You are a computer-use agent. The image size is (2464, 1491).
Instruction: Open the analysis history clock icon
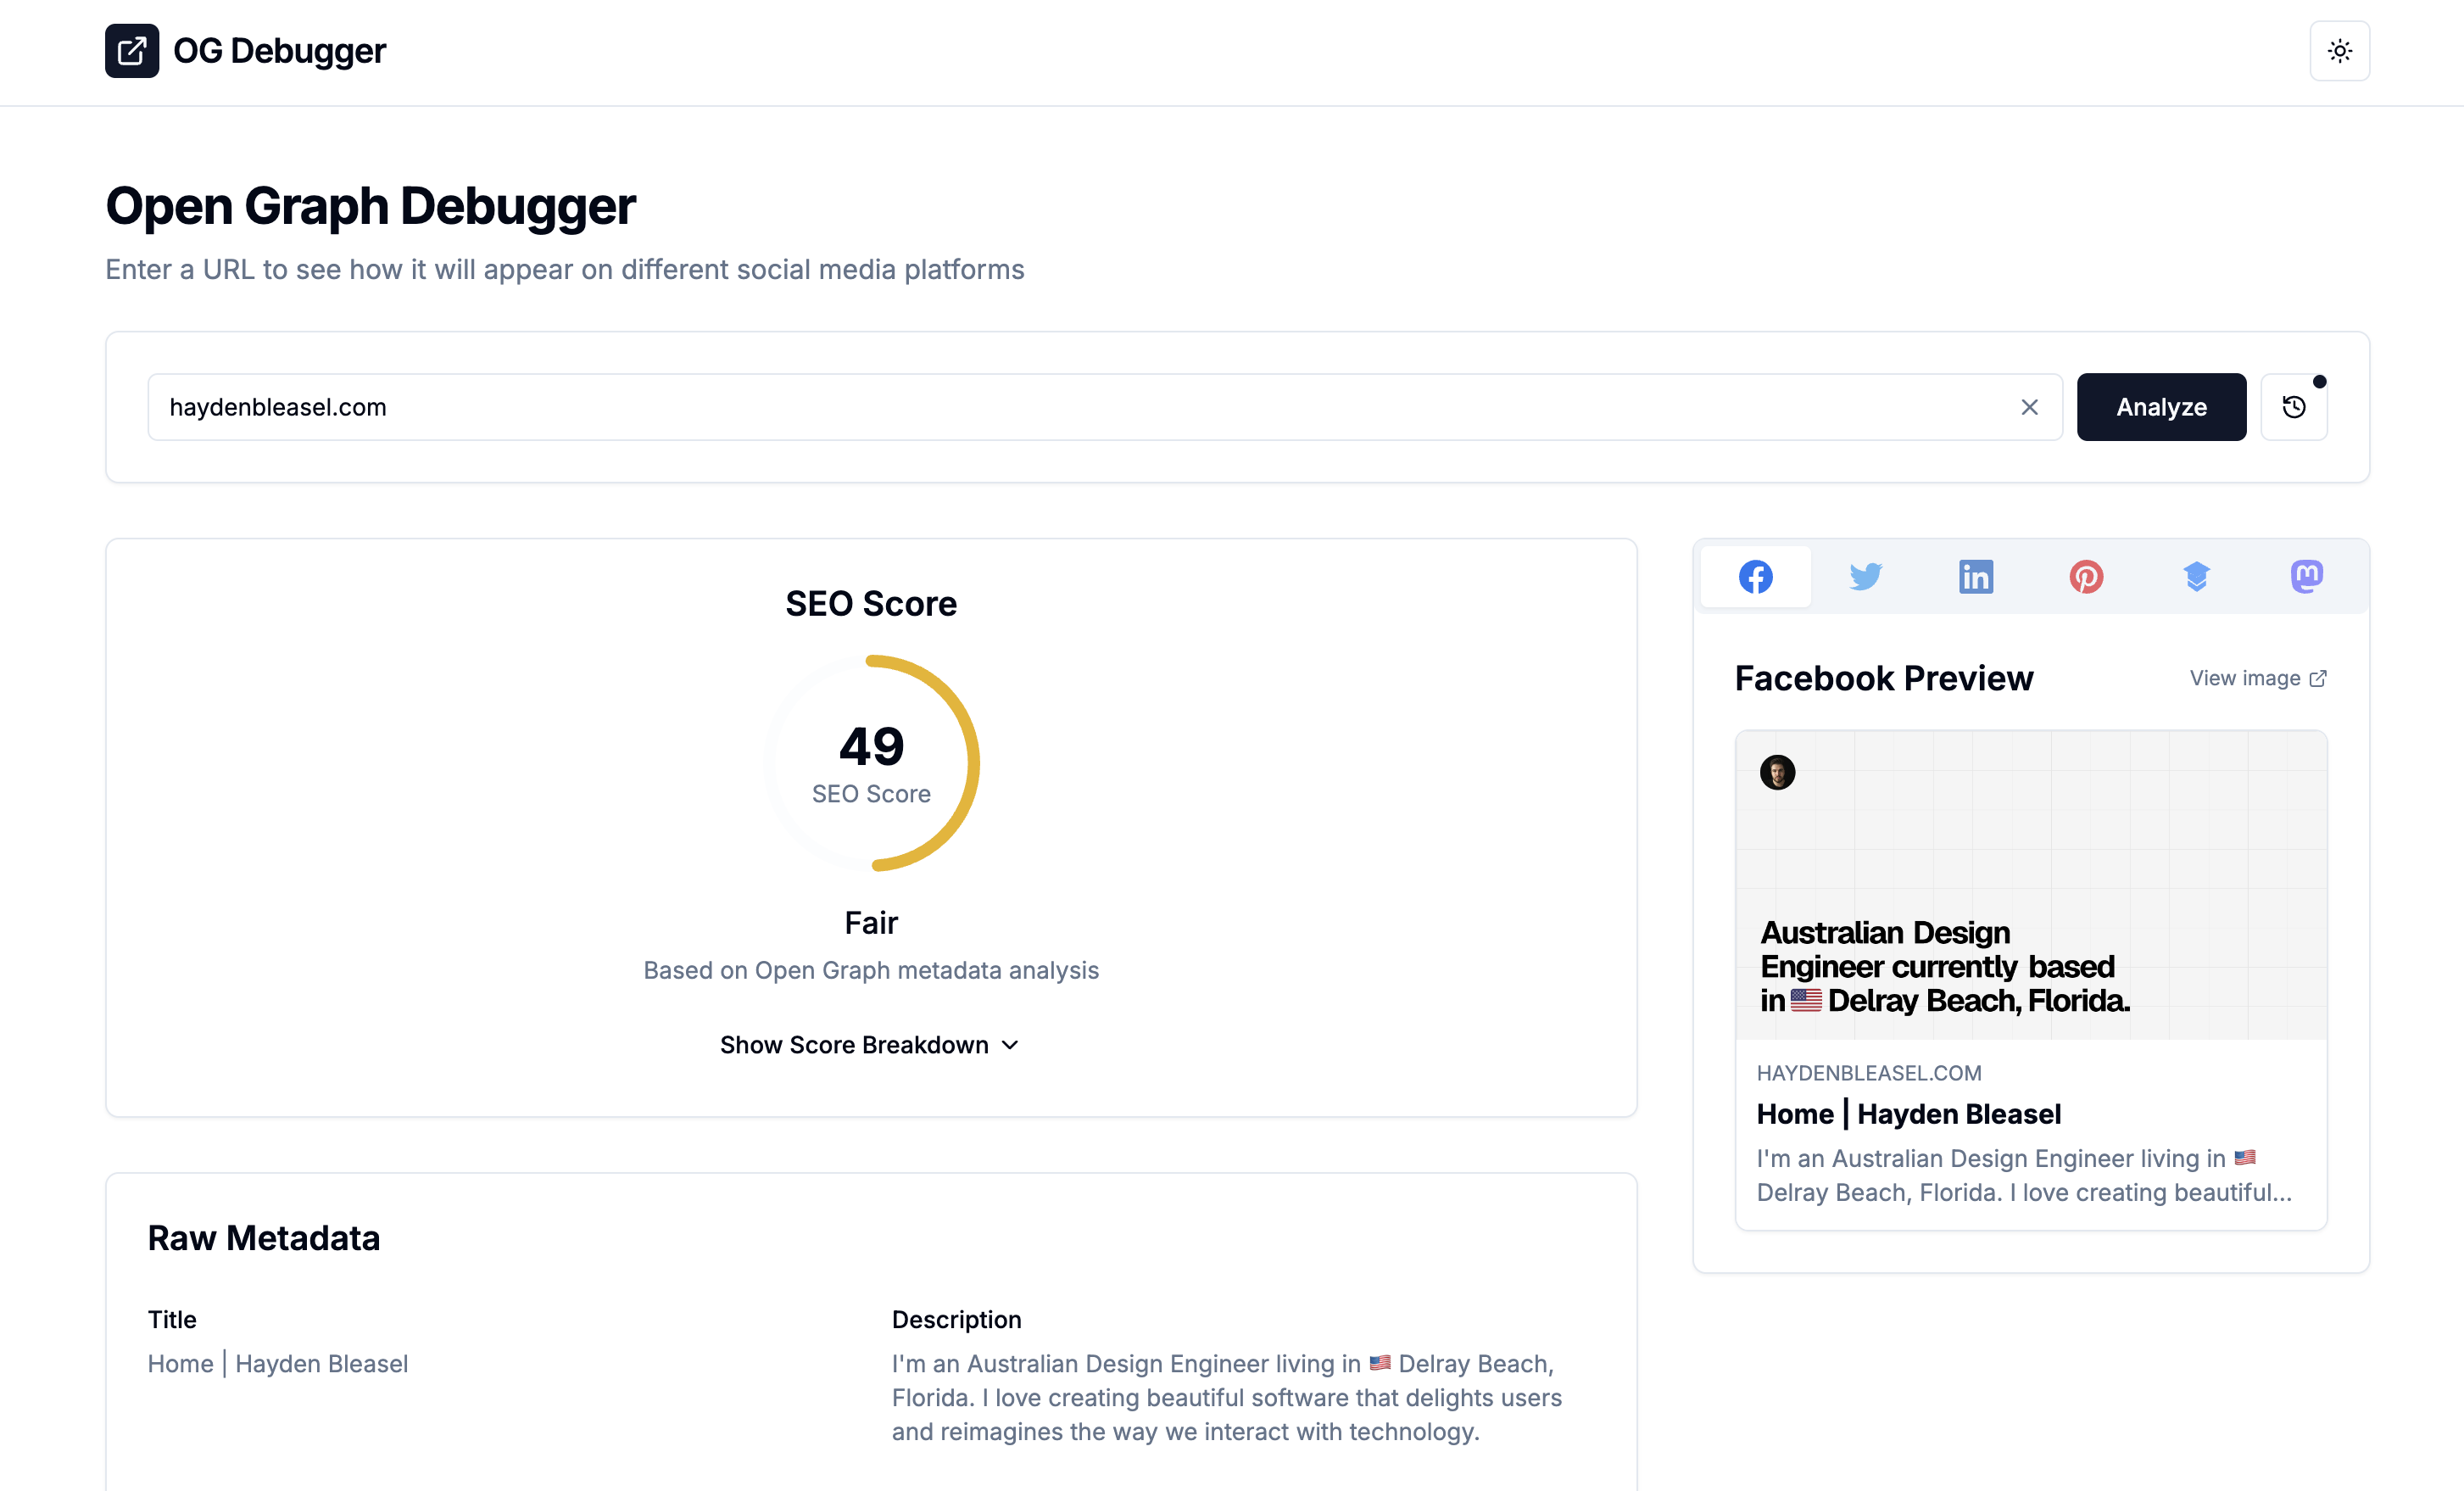coord(2294,407)
